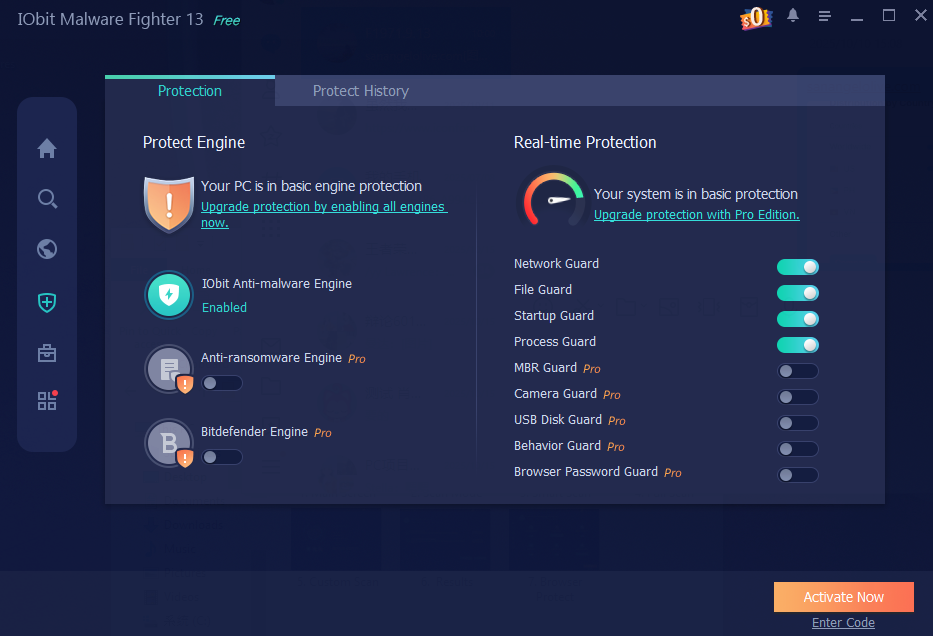Enable the Bitdefender Engine toggle
933x636 pixels.
point(222,457)
